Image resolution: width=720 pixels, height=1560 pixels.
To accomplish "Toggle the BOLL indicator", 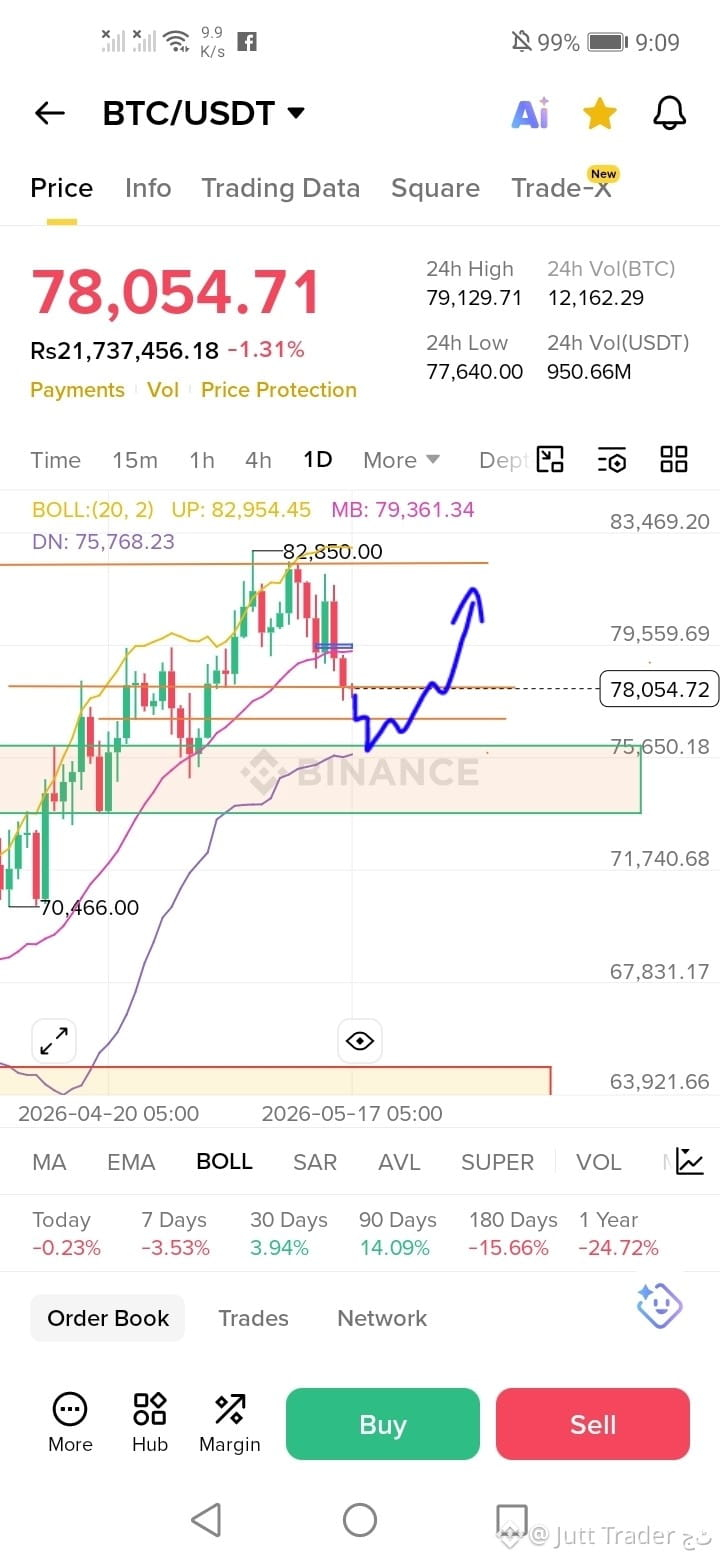I will click(x=225, y=1162).
